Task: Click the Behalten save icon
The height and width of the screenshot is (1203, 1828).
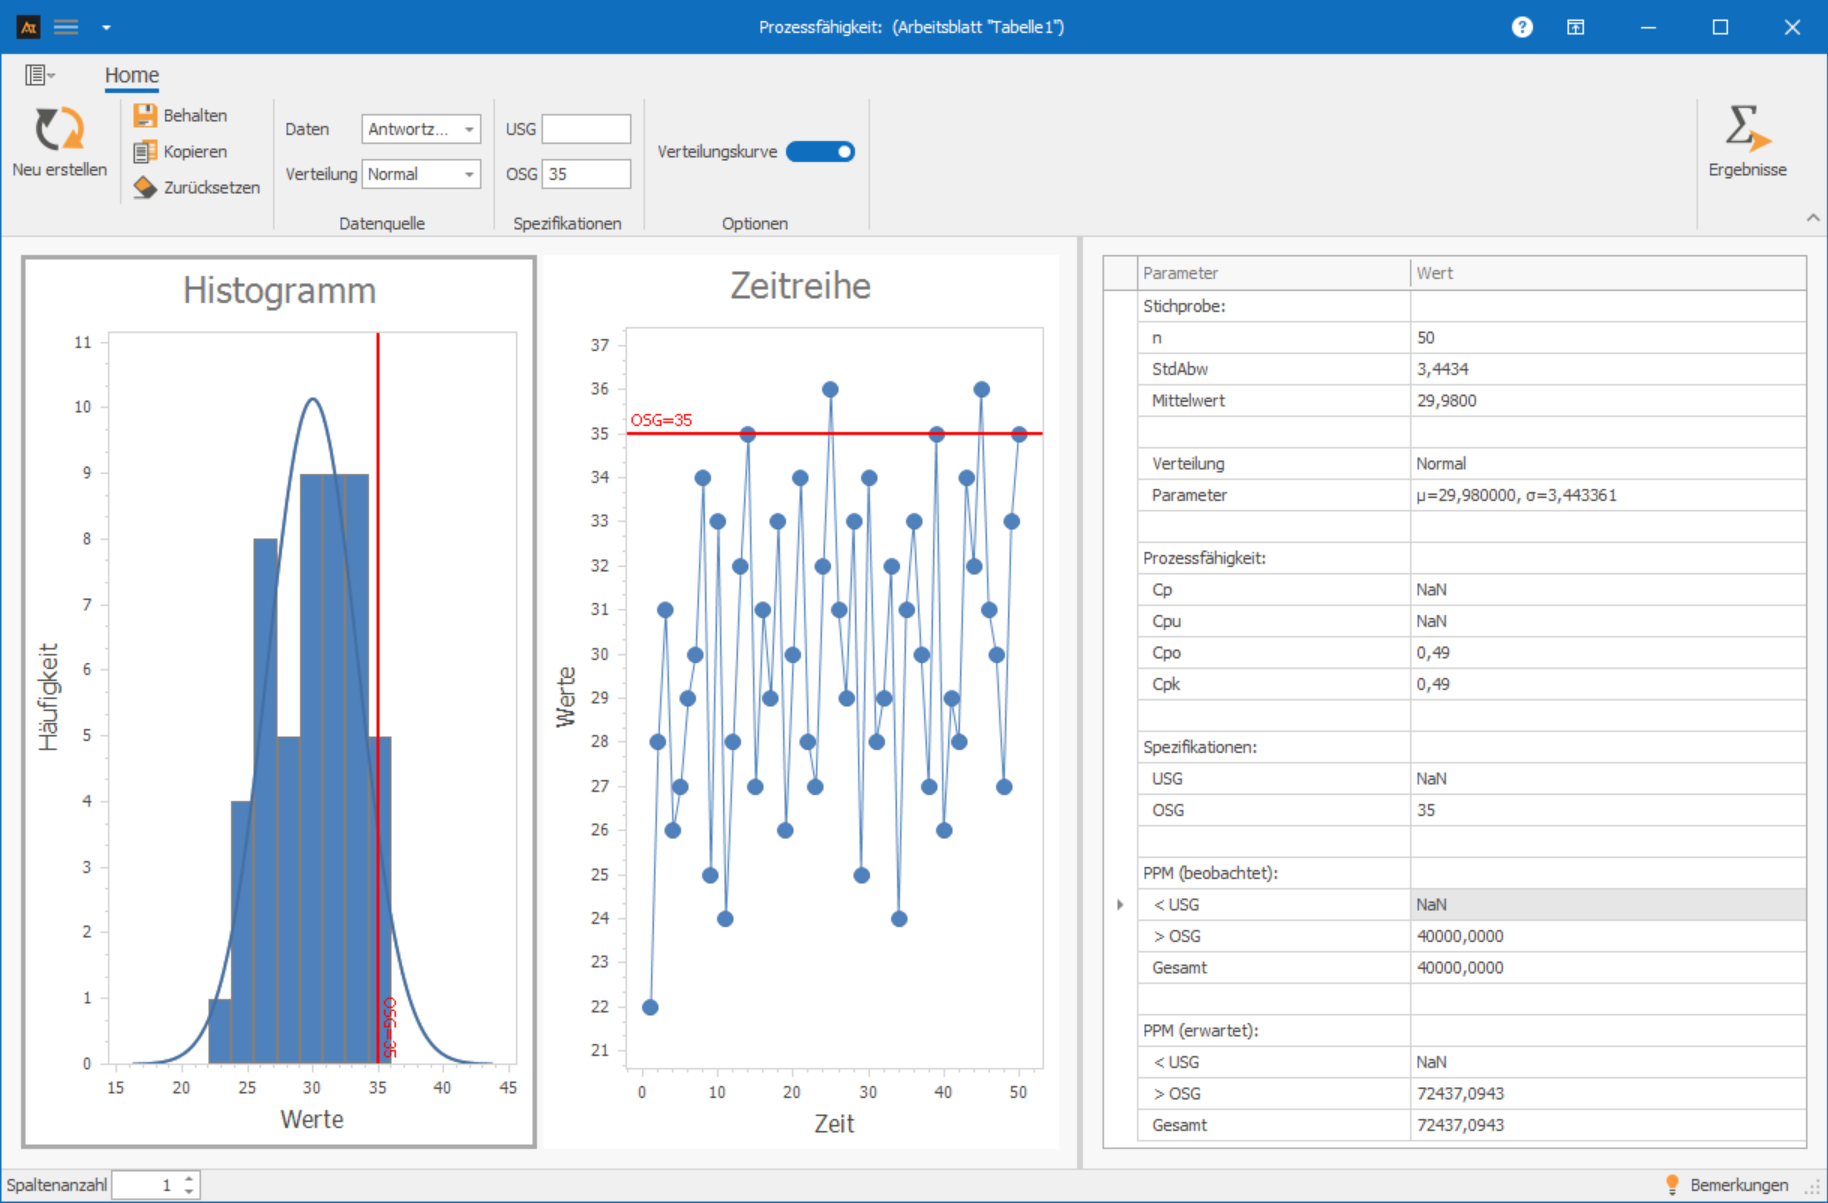Action: point(145,116)
